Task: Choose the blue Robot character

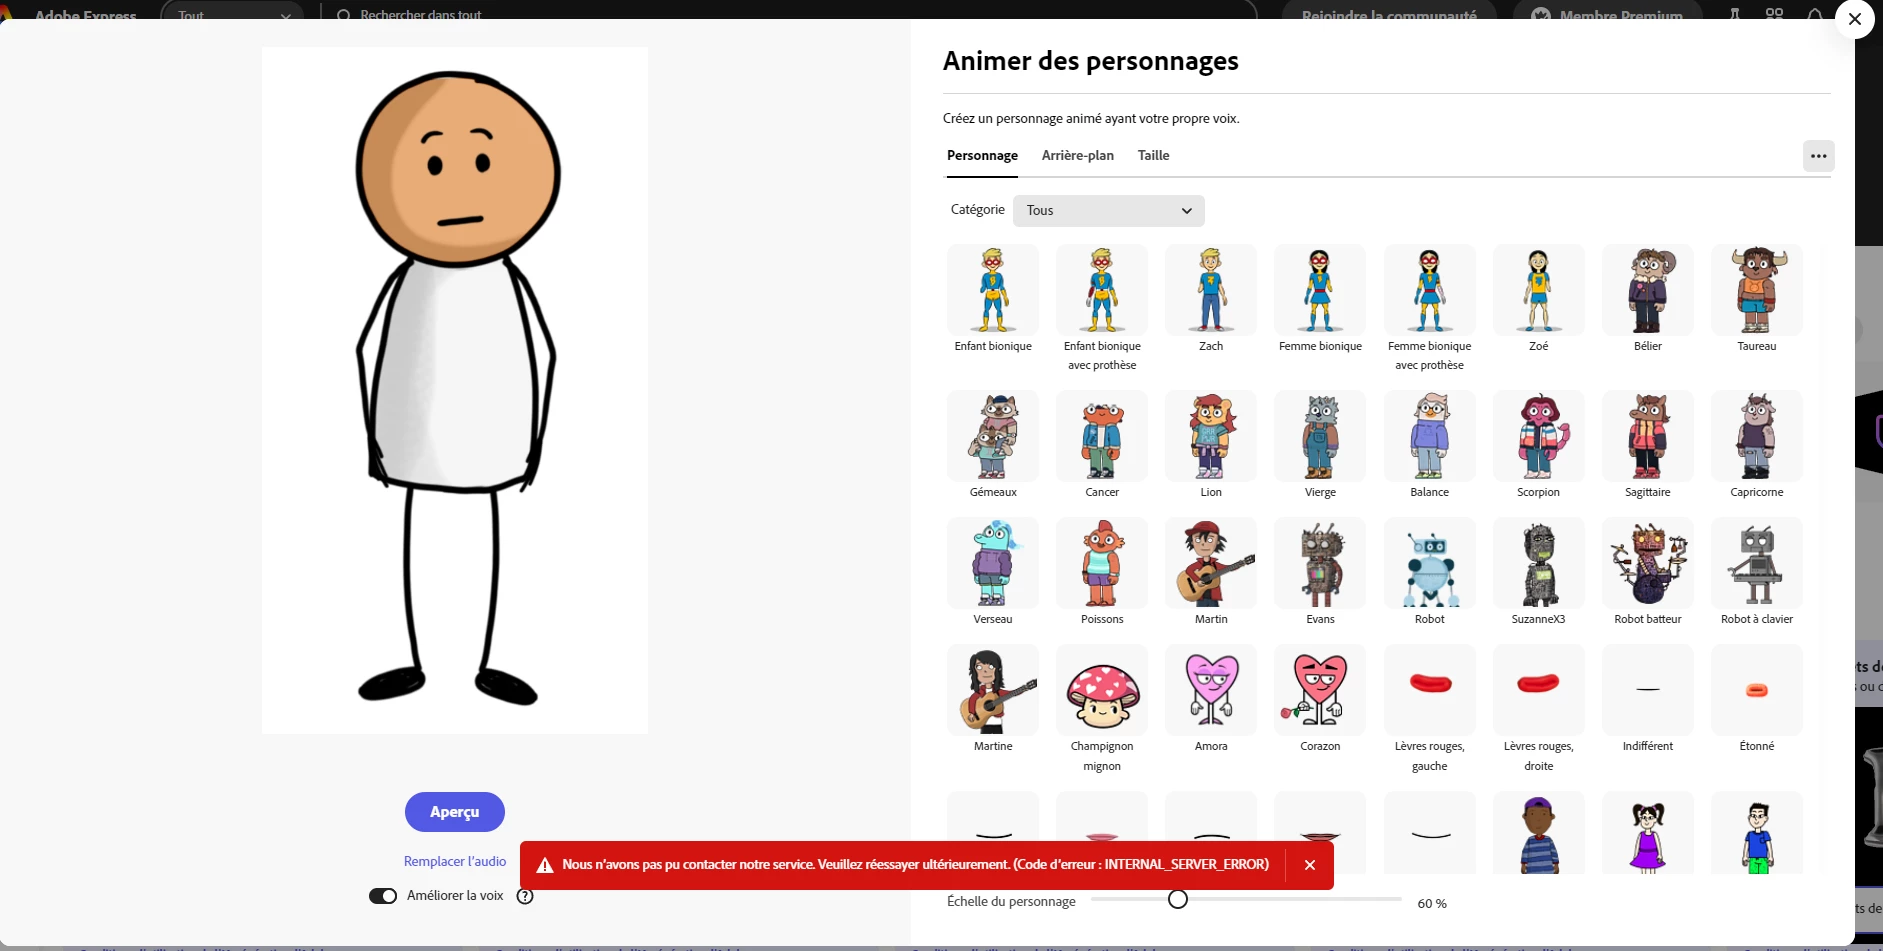Action: (1430, 563)
